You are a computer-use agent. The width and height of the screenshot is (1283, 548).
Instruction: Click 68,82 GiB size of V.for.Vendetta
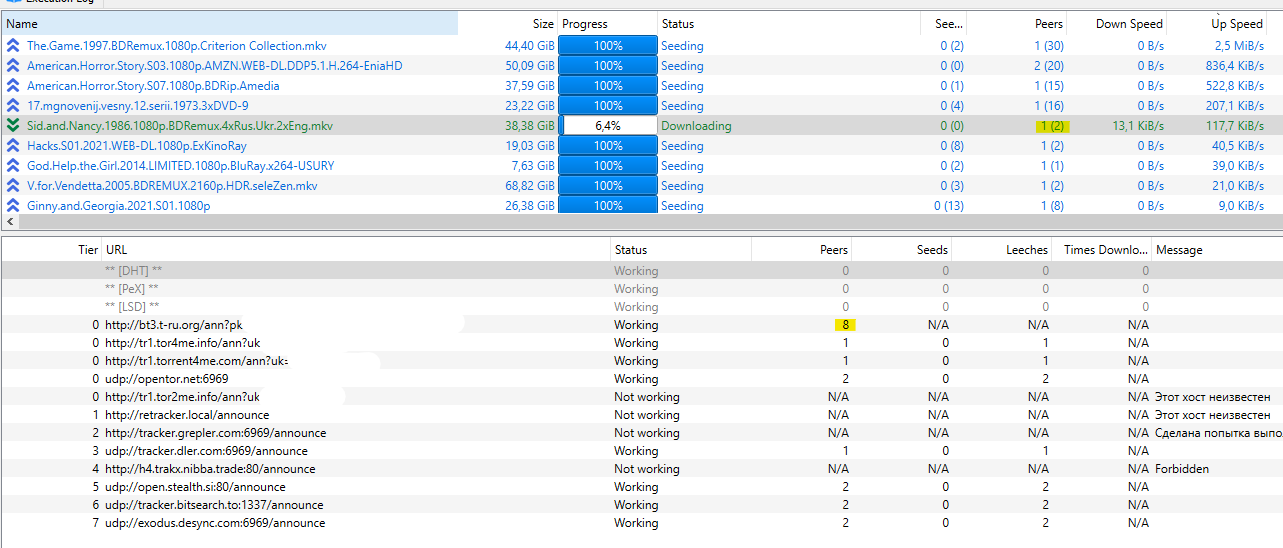pos(530,186)
